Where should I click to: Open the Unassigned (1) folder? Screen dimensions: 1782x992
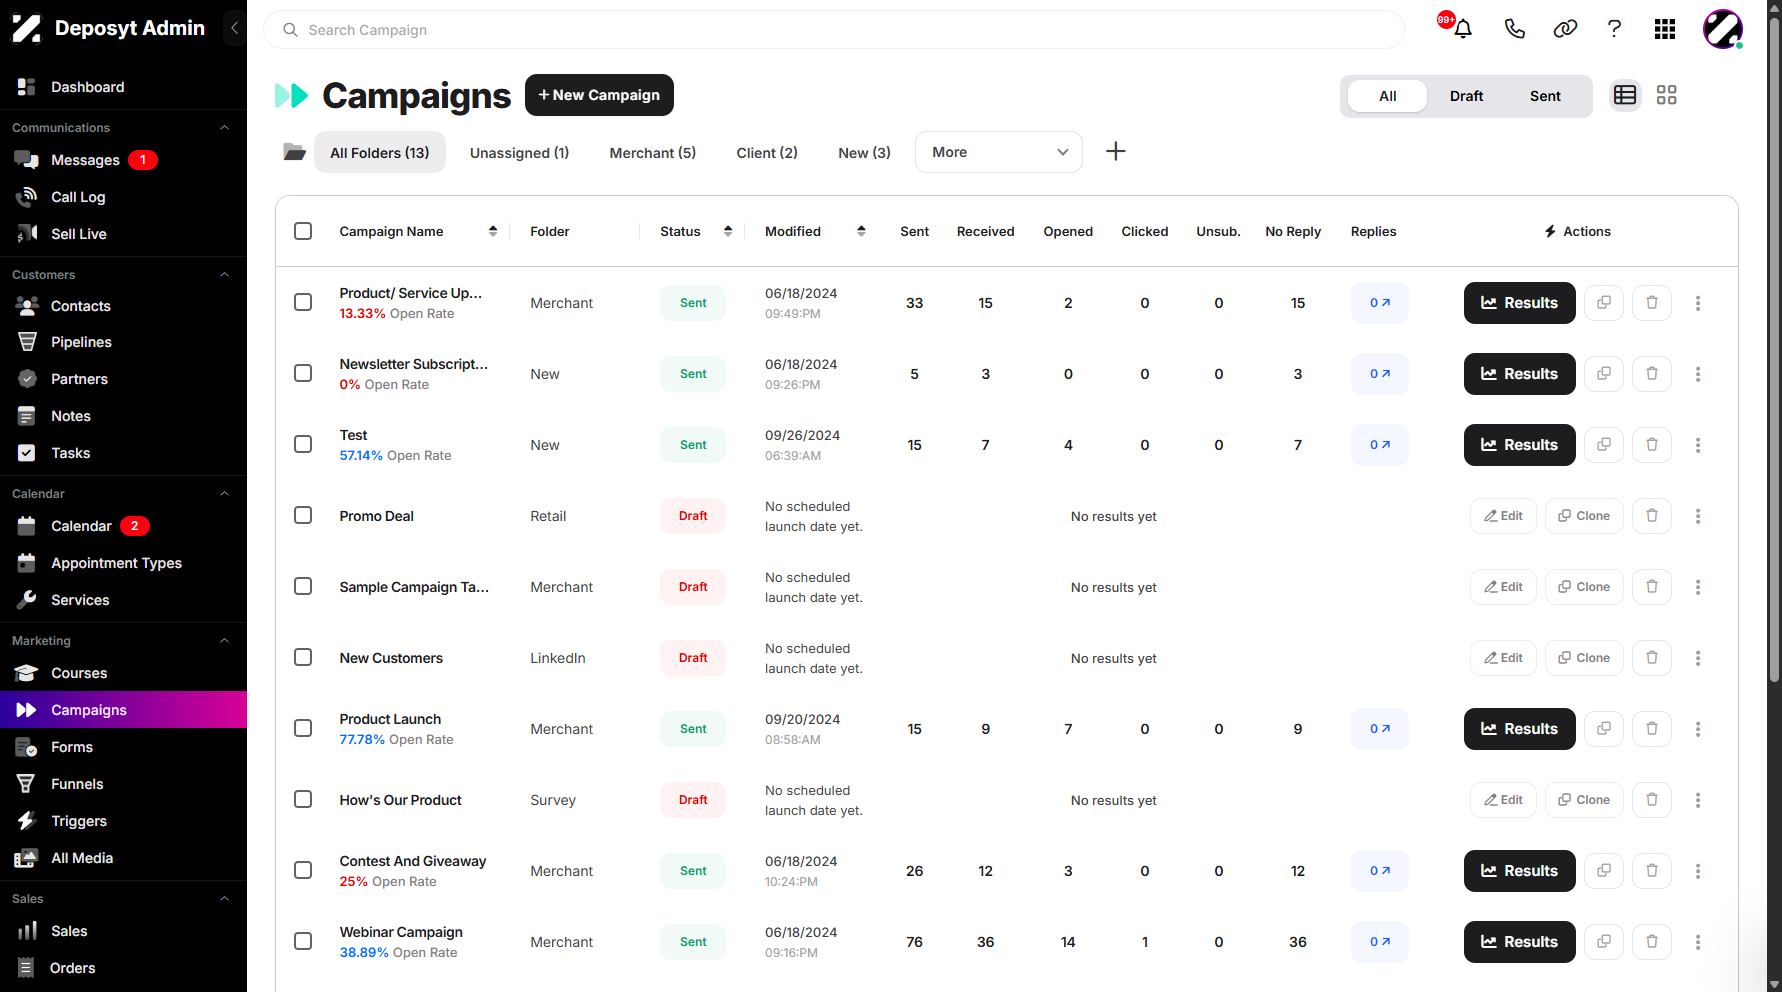pos(519,153)
